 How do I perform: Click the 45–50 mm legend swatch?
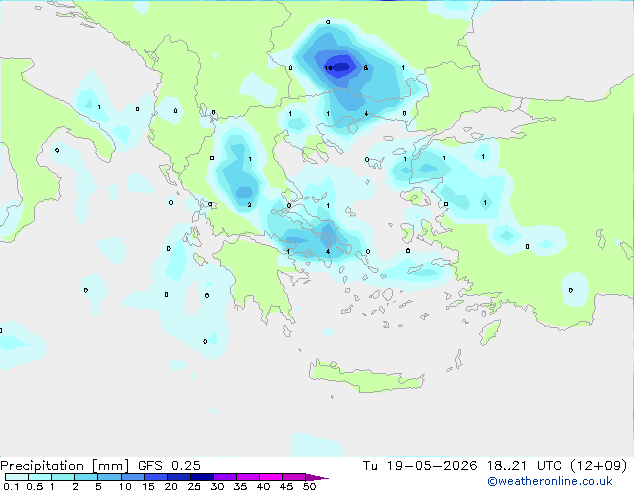294,477
